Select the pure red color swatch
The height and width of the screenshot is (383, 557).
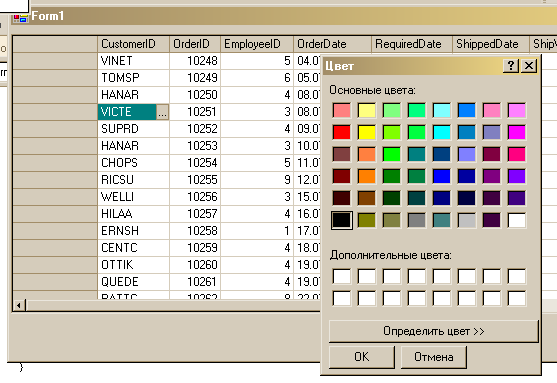click(x=342, y=133)
